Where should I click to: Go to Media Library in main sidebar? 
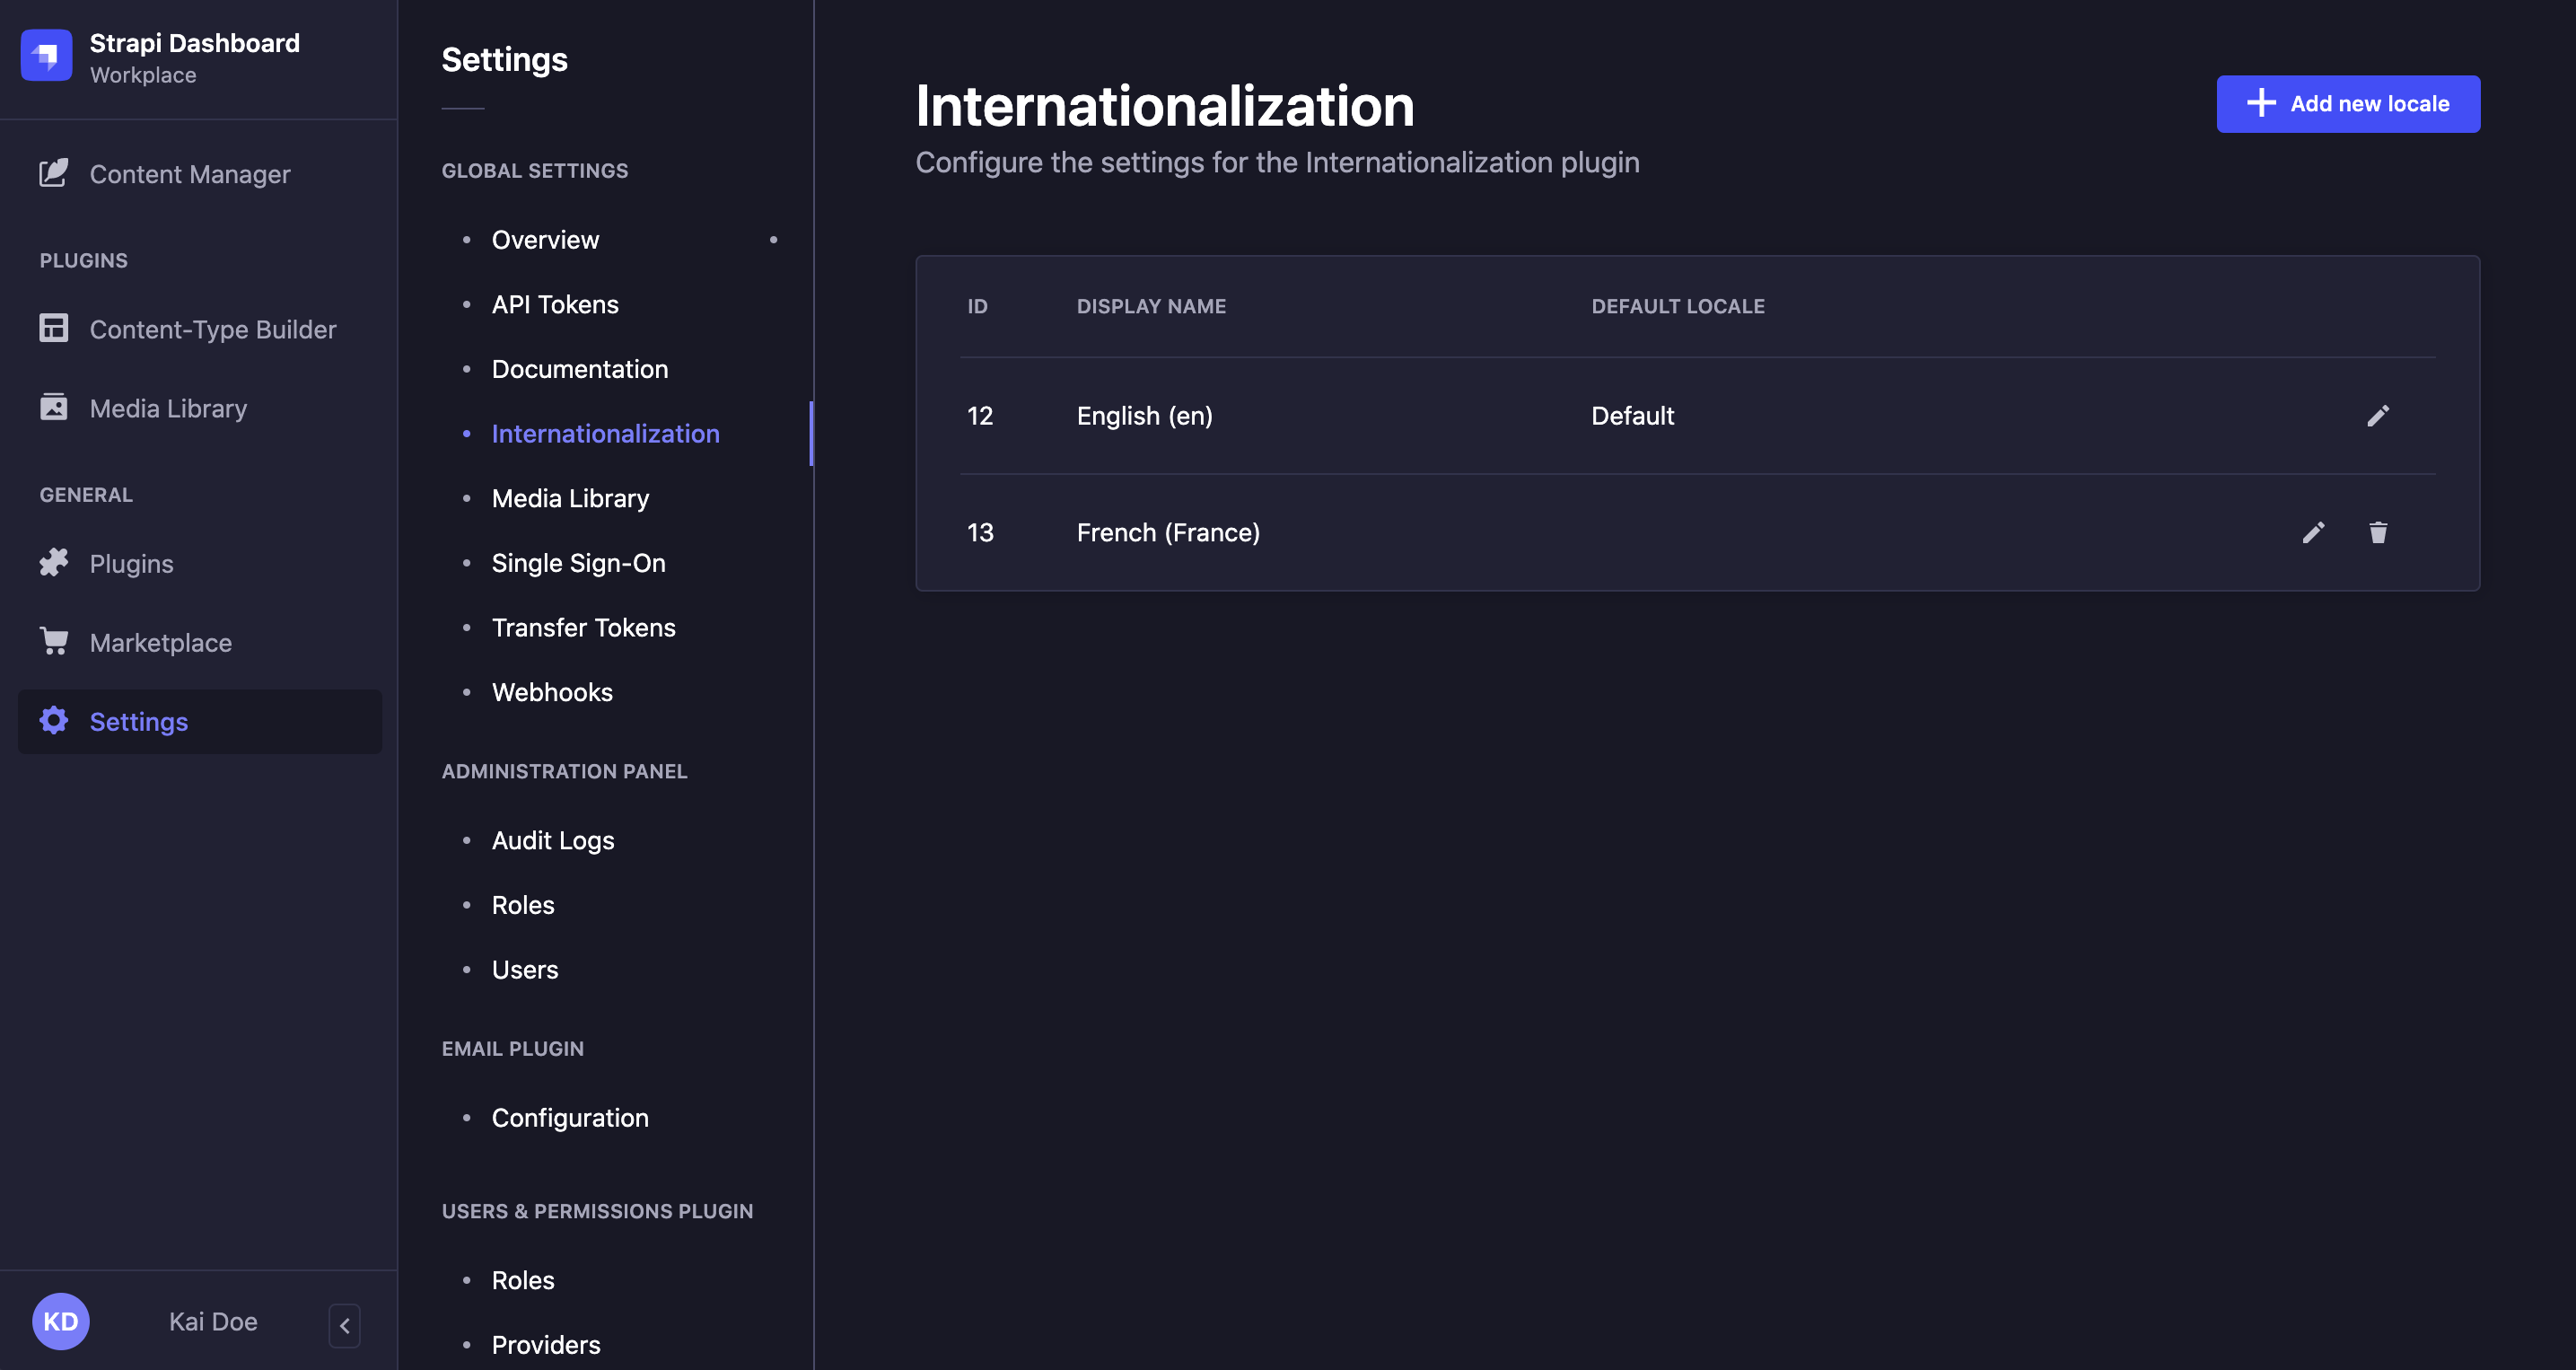coord(168,408)
